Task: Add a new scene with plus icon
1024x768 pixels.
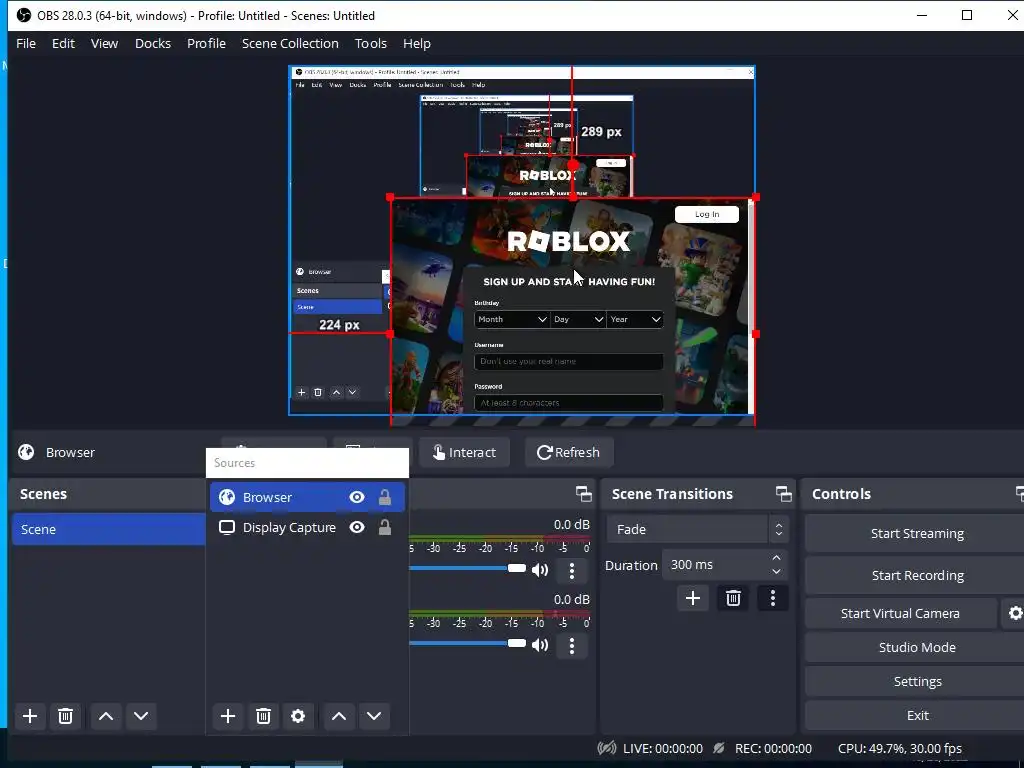Action: point(30,716)
